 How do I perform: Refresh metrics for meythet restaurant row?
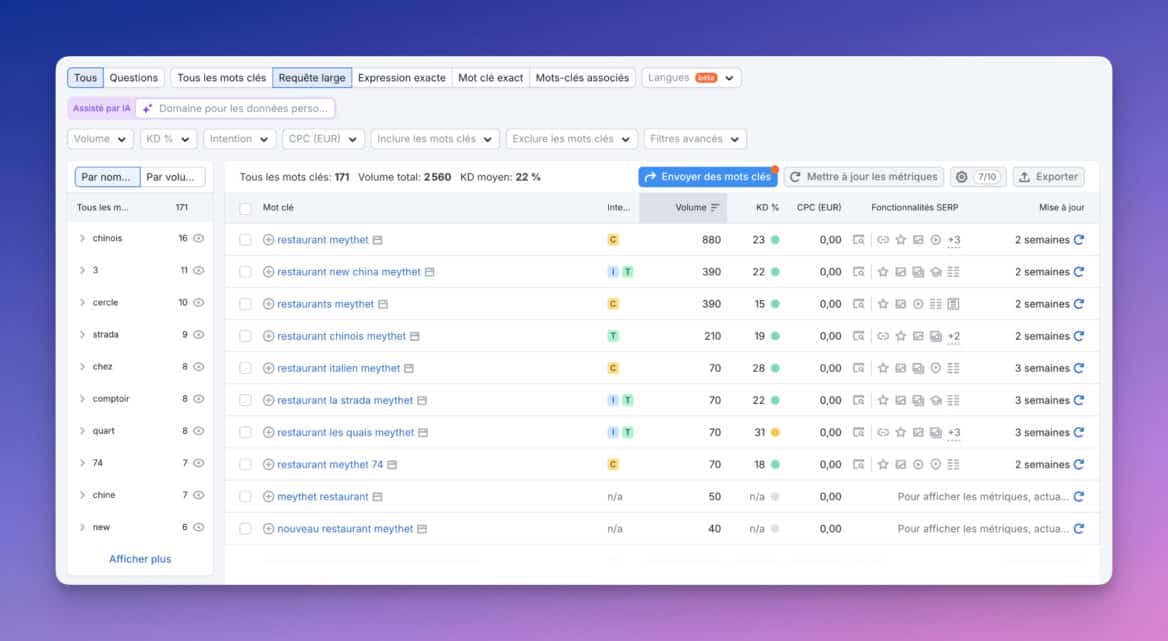tap(1079, 497)
